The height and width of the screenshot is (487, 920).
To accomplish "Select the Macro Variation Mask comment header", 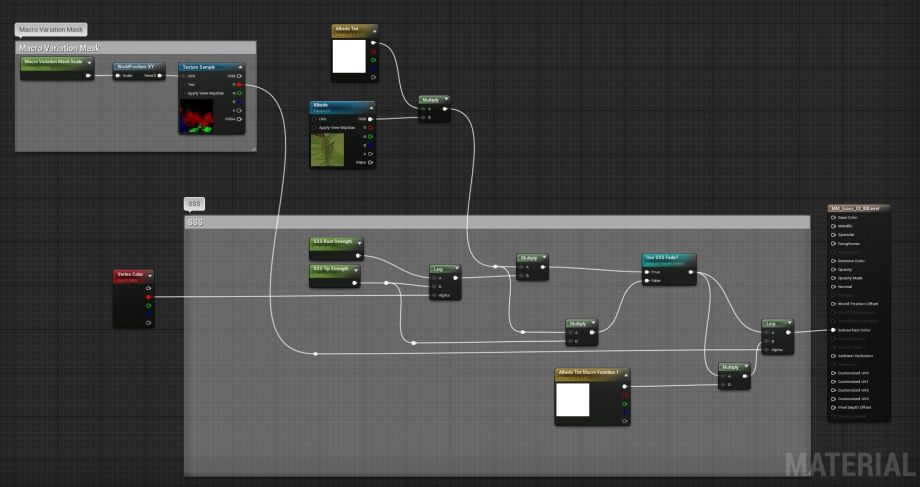I will point(136,48).
